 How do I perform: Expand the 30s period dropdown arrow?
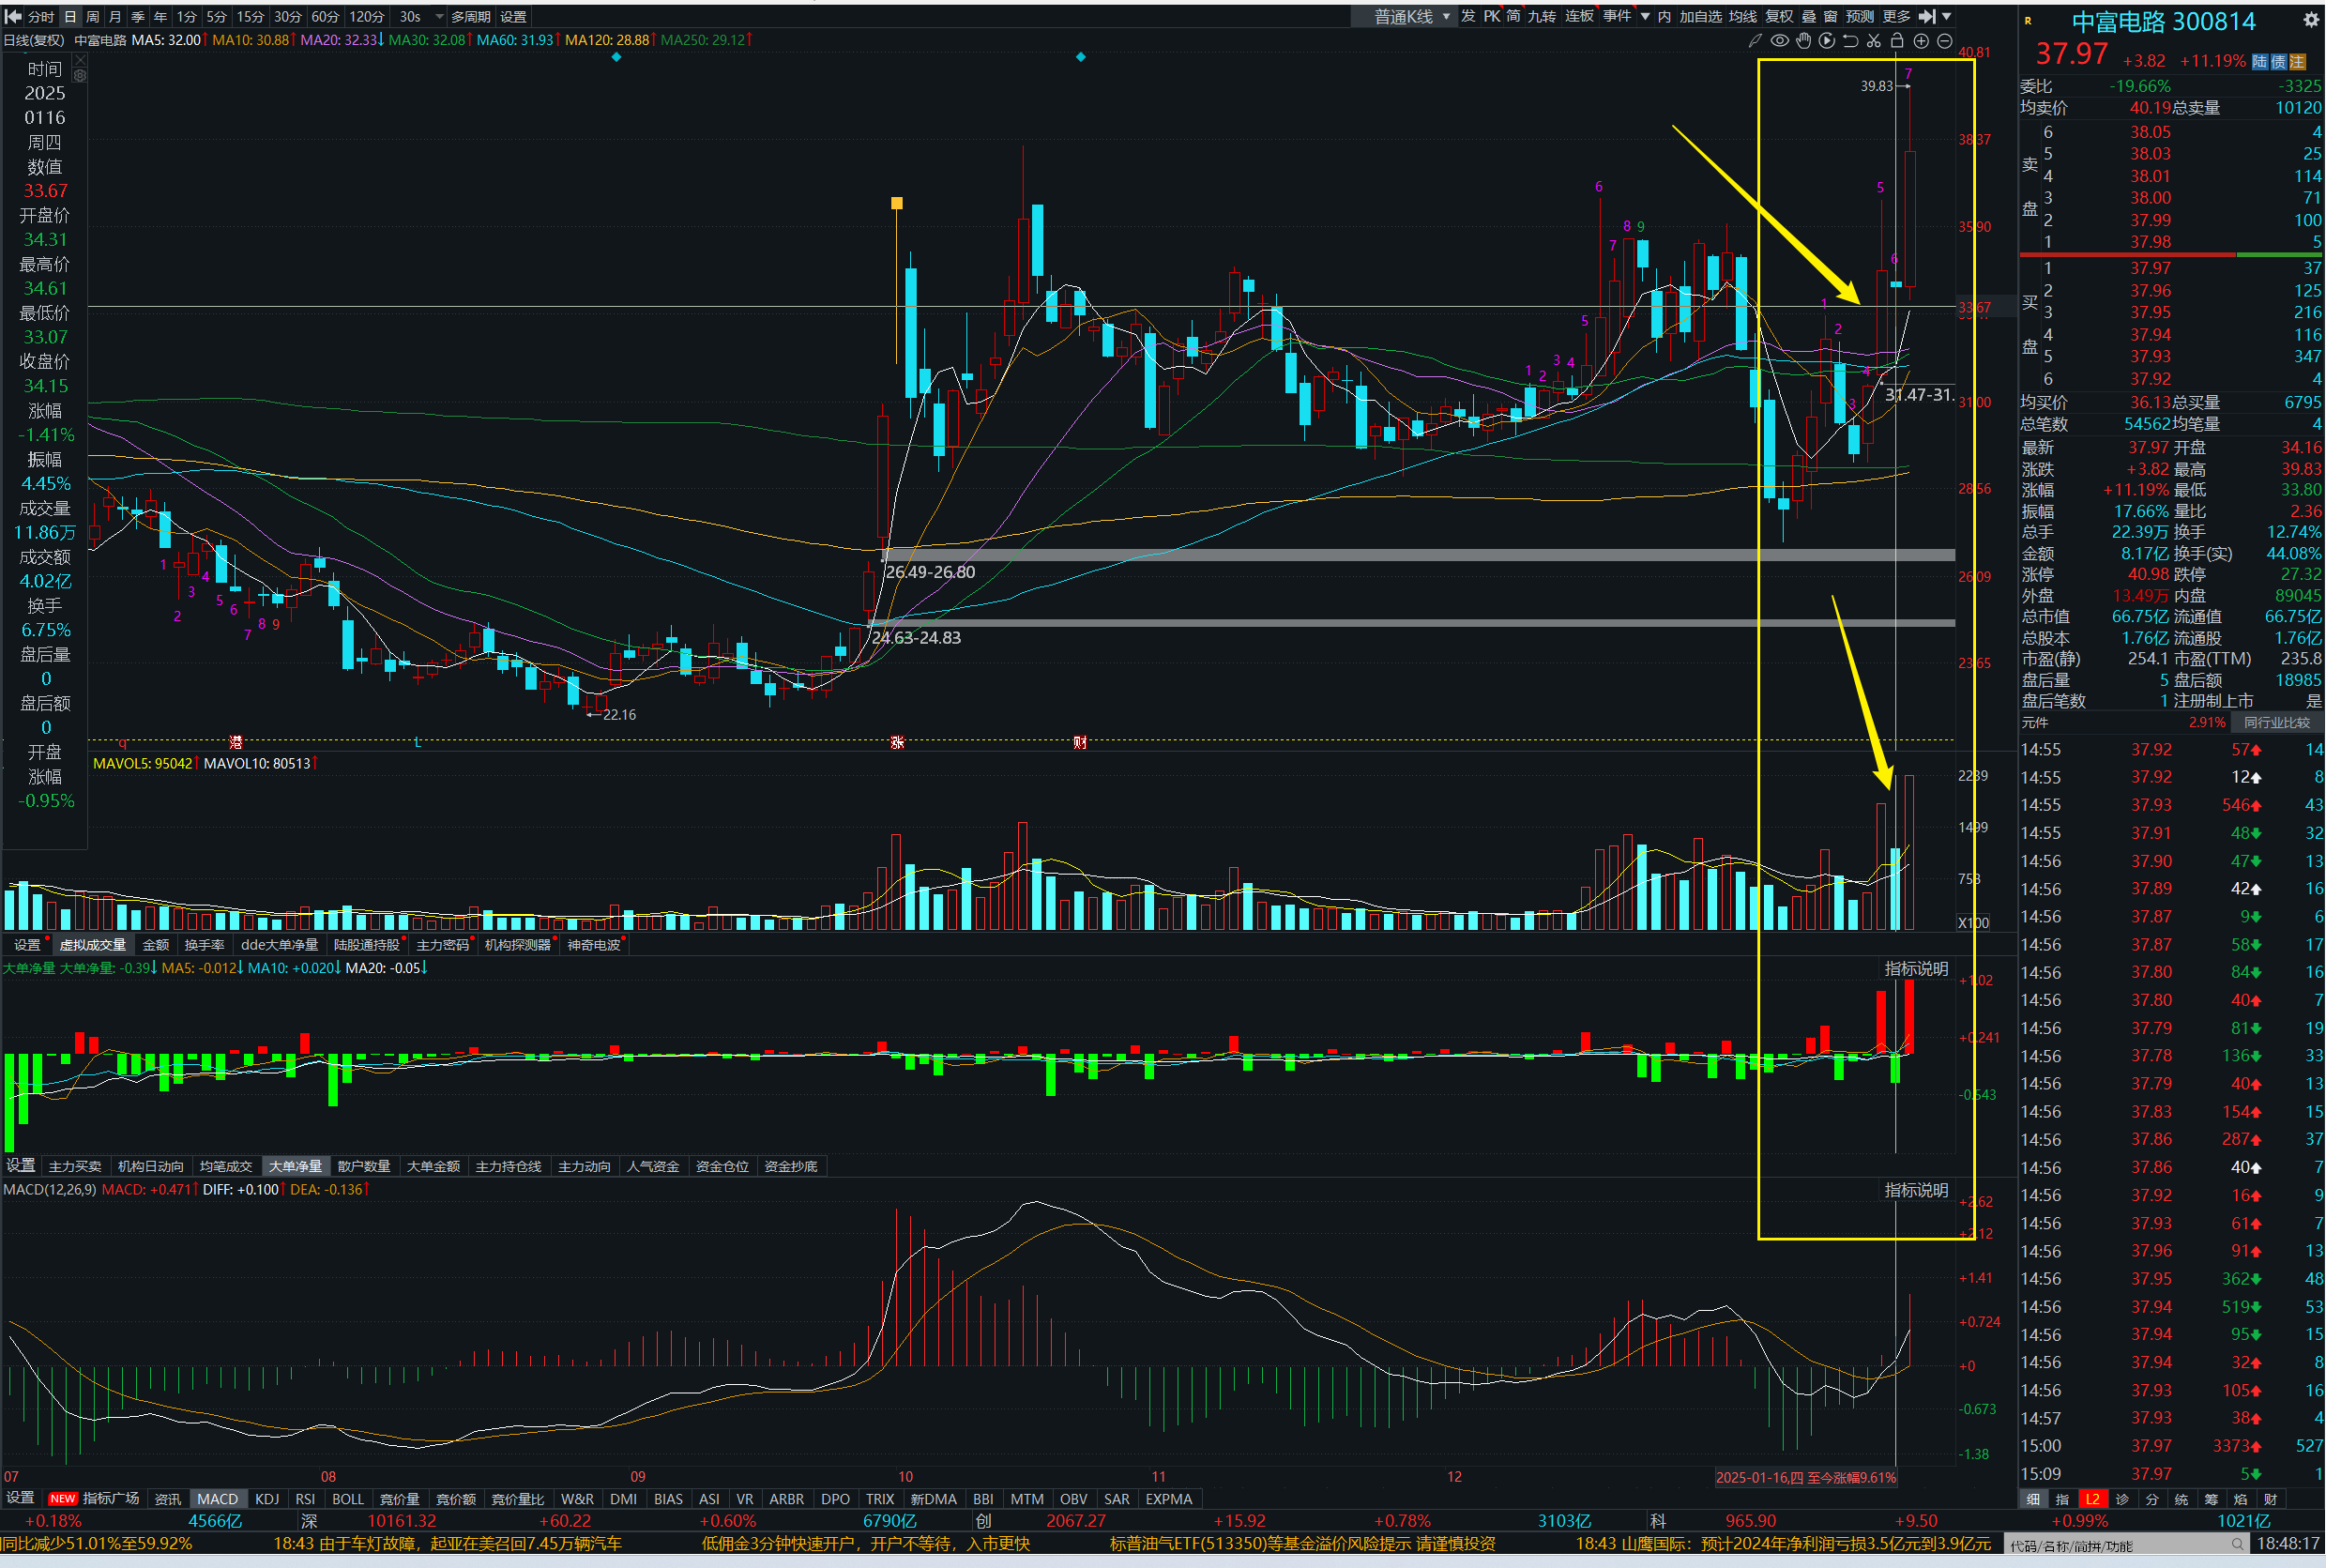(439, 16)
